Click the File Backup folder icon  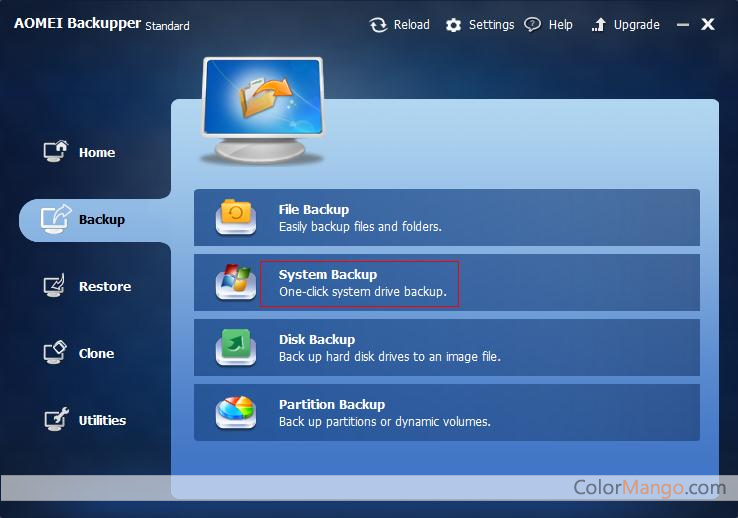click(x=236, y=217)
